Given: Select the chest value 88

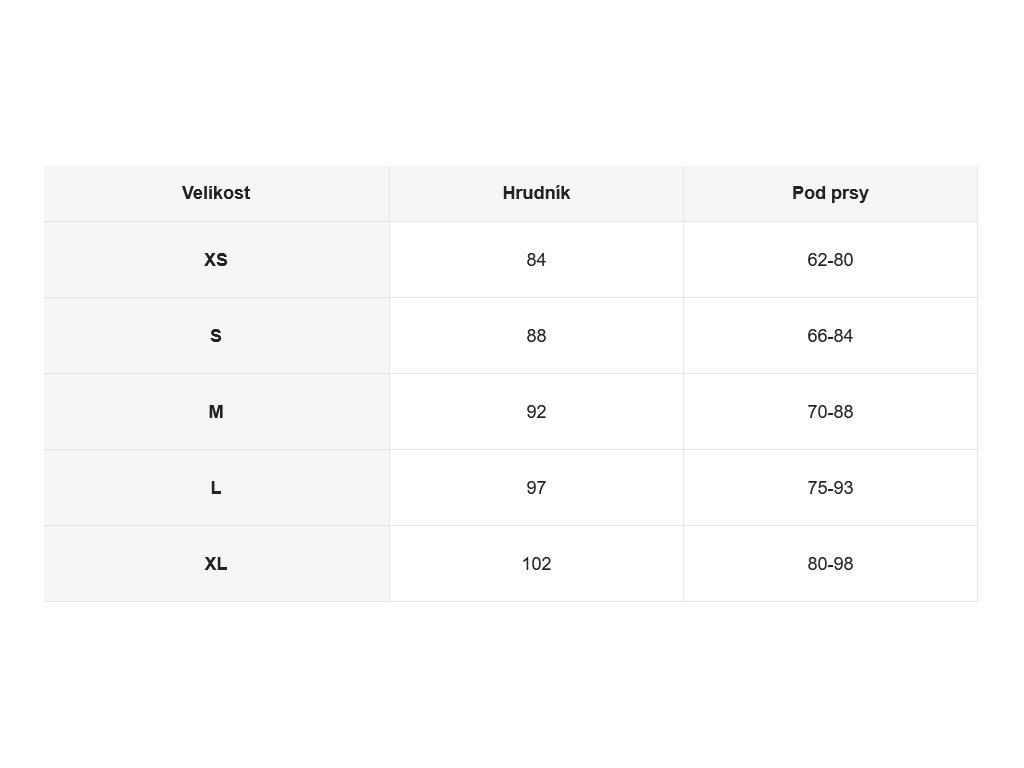Looking at the screenshot, I should click(536, 336).
